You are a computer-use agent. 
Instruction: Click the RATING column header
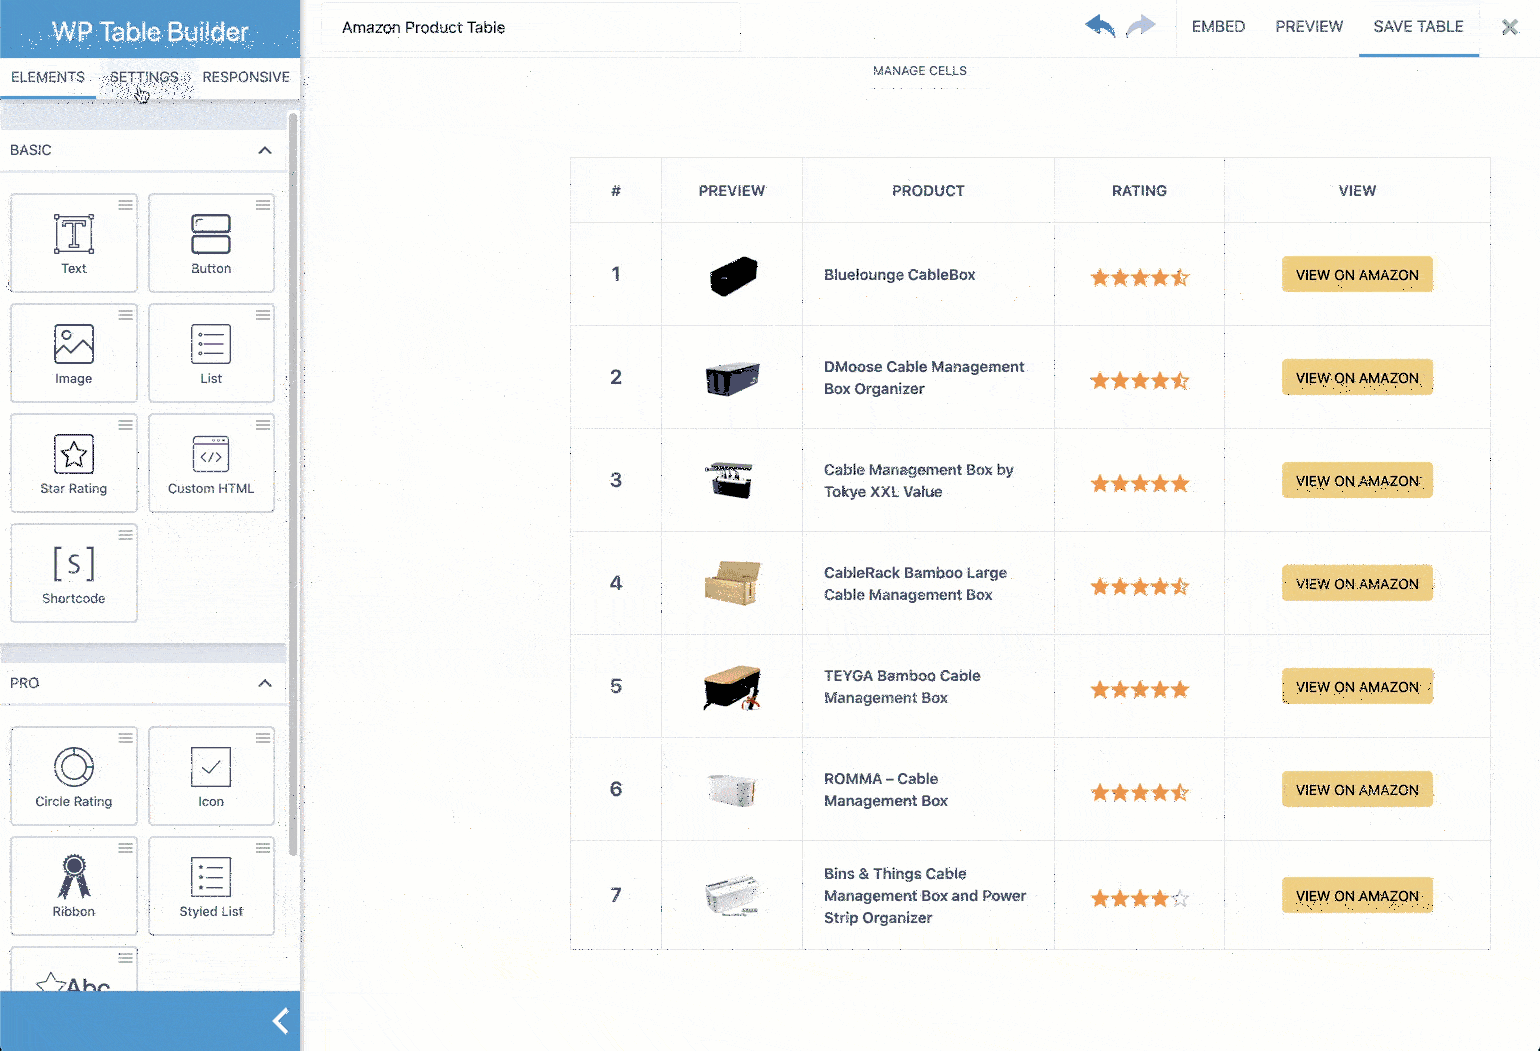click(x=1139, y=190)
